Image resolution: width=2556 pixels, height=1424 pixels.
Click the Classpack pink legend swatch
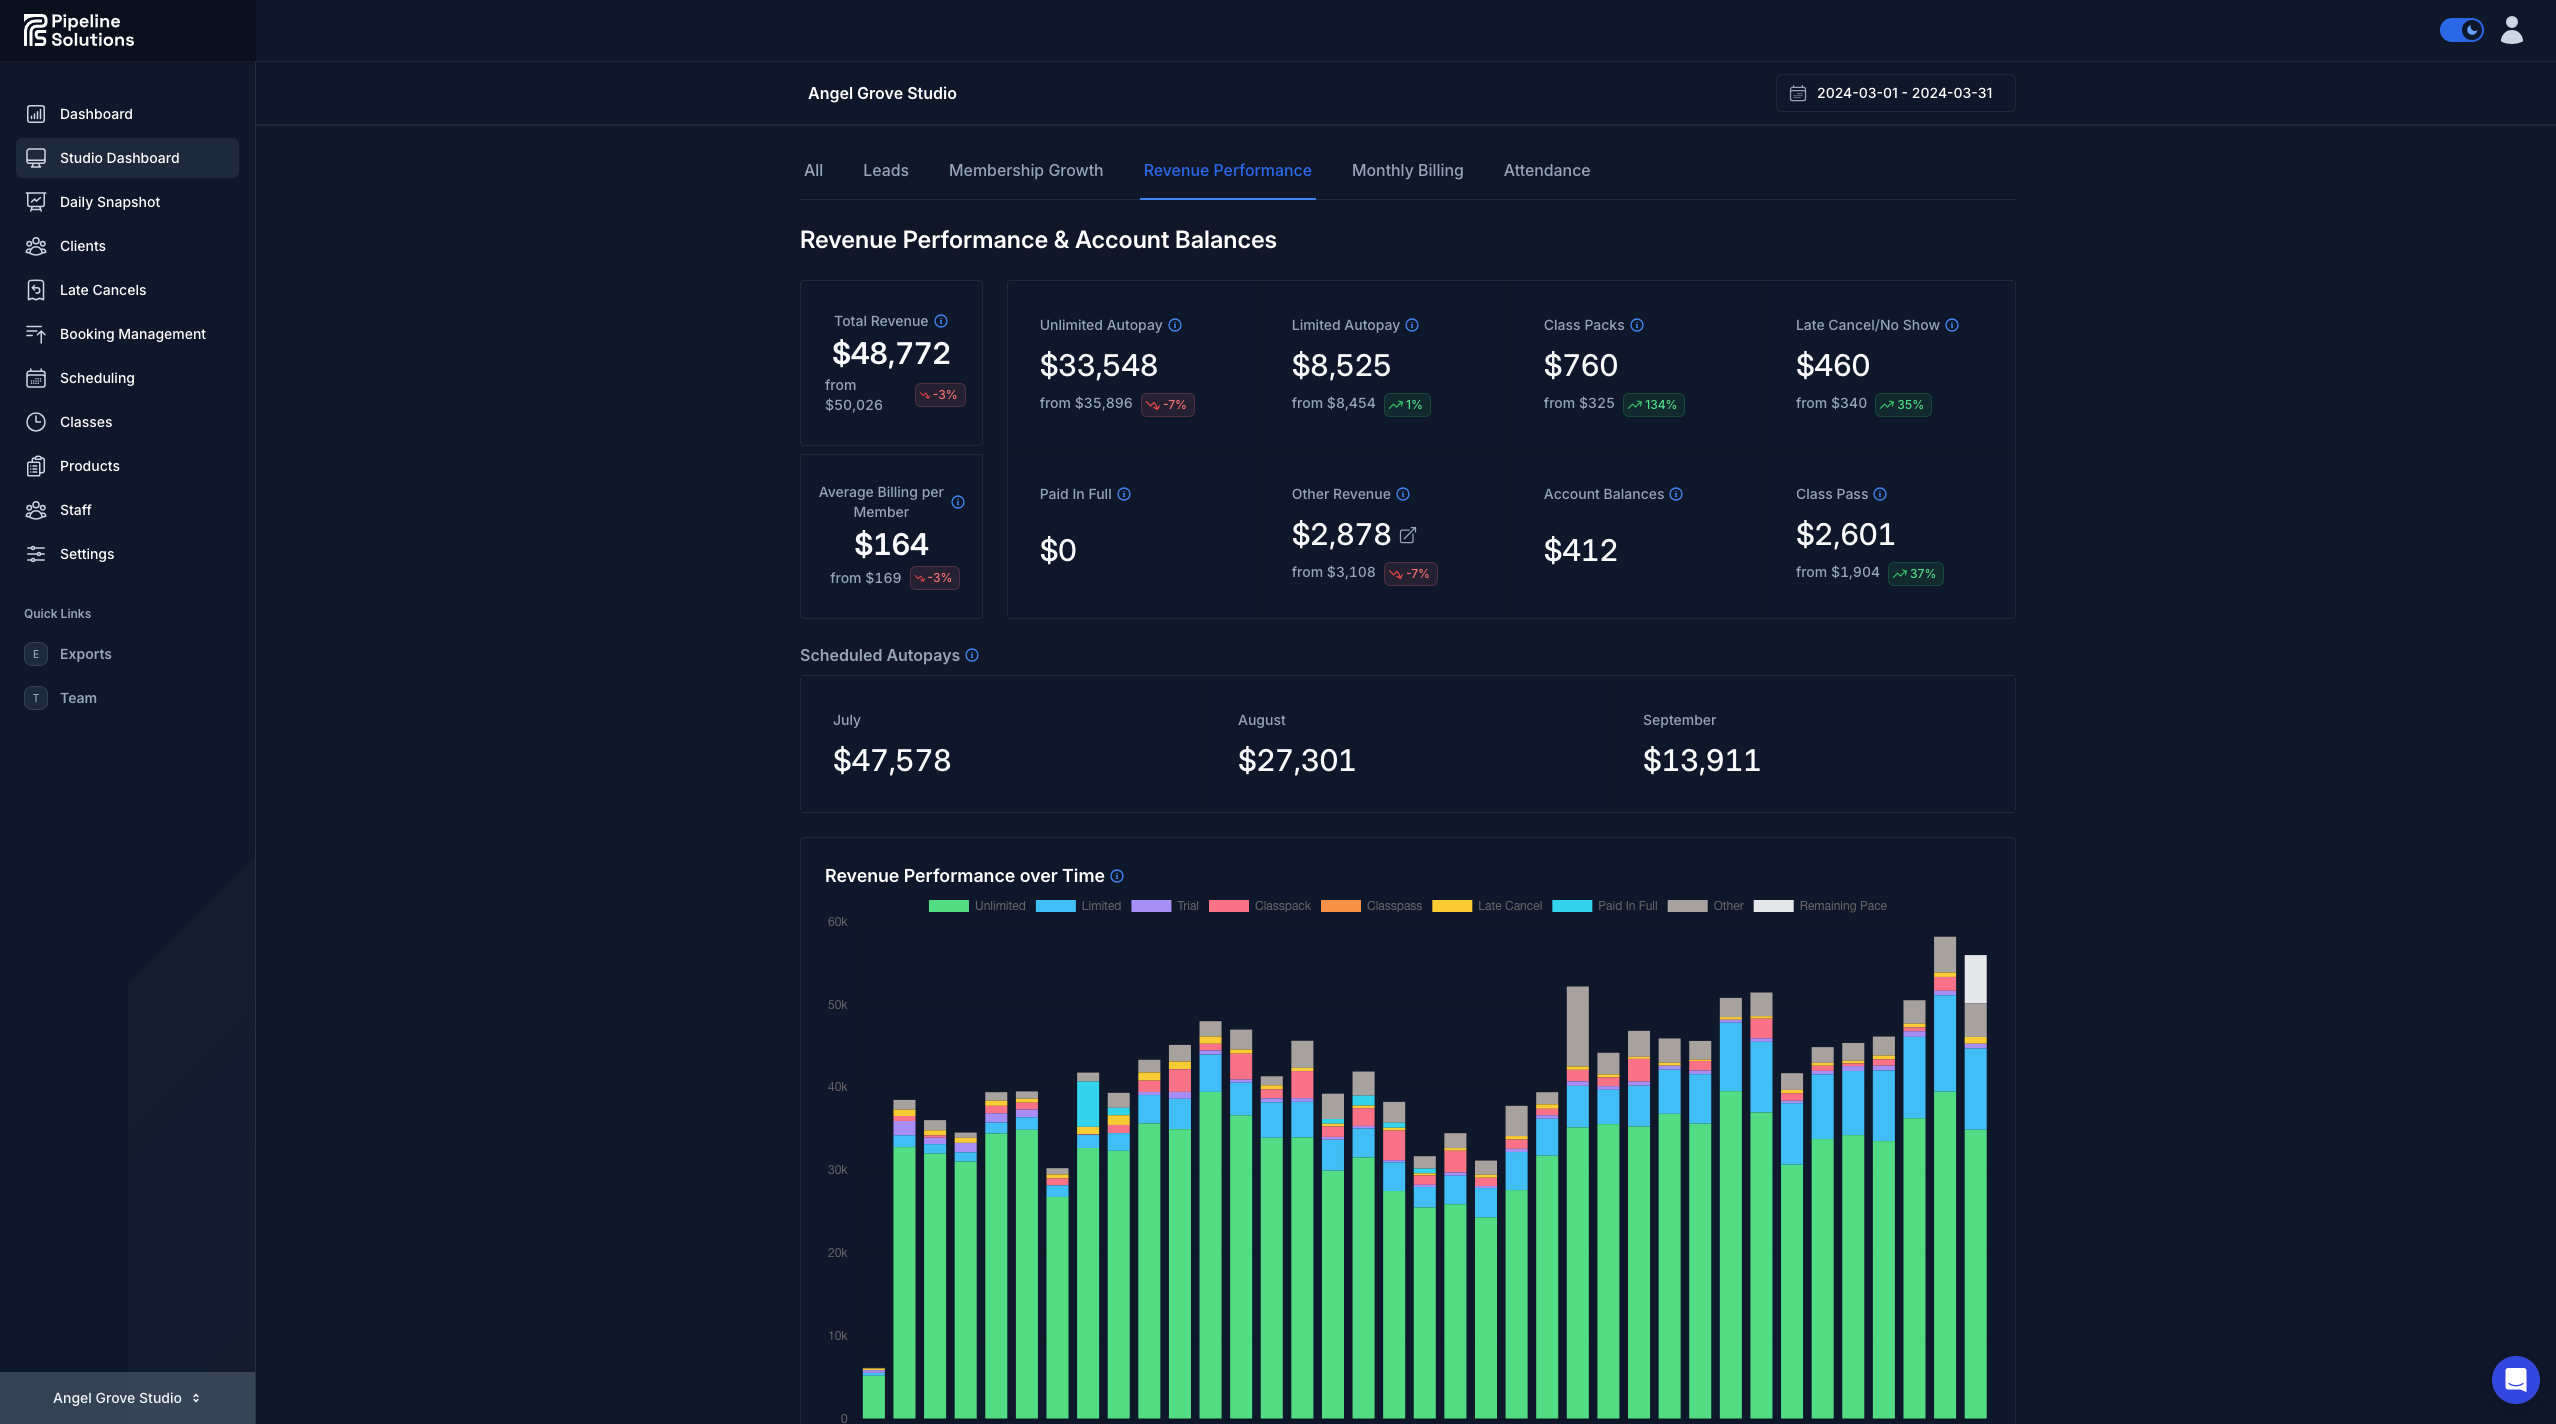click(1228, 906)
